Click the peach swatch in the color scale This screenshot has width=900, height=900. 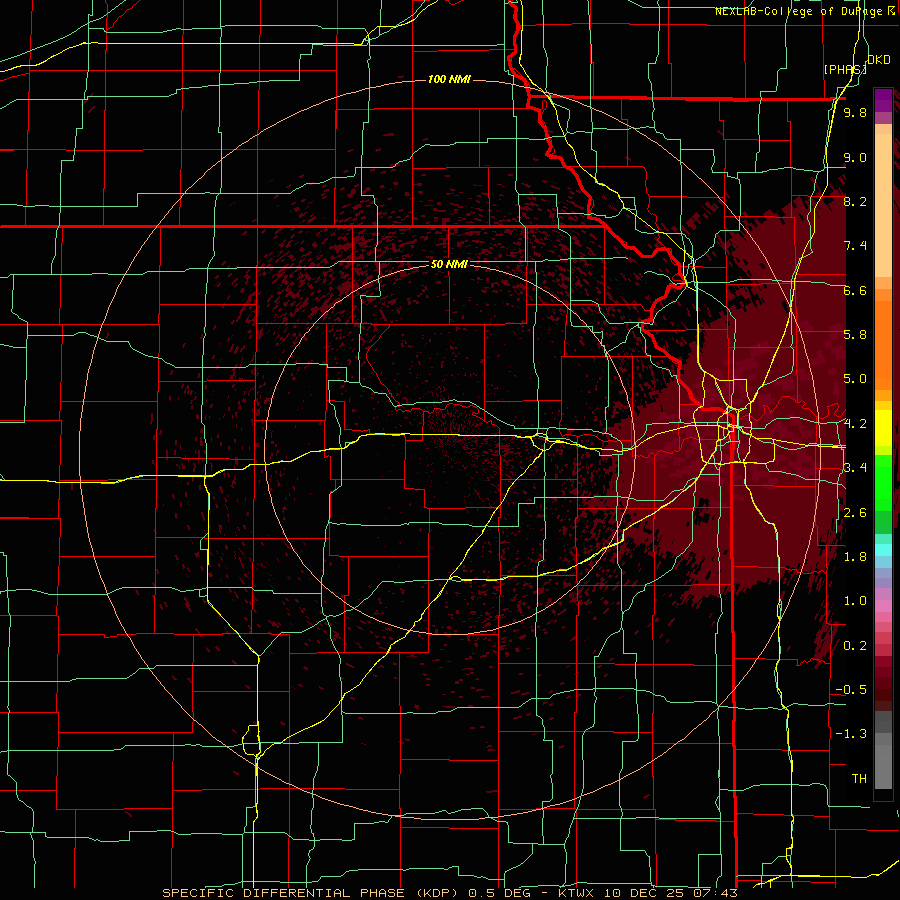[883, 205]
